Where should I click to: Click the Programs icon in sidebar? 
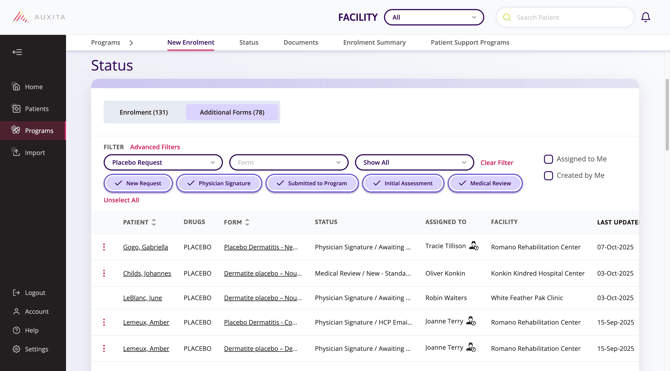click(16, 130)
